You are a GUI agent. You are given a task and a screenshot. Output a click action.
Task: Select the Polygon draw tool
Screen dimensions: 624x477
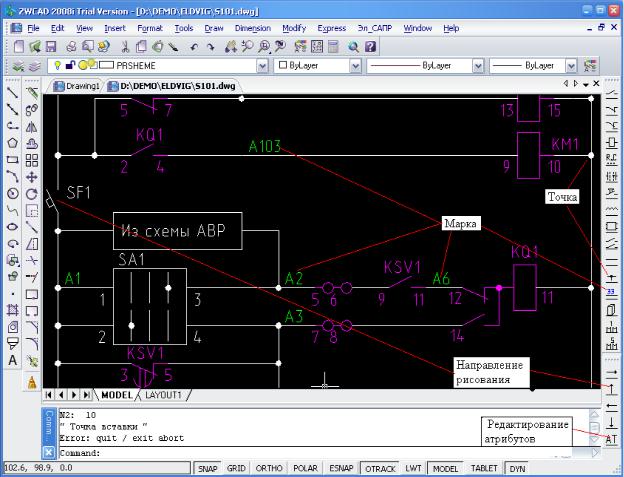[x=12, y=142]
